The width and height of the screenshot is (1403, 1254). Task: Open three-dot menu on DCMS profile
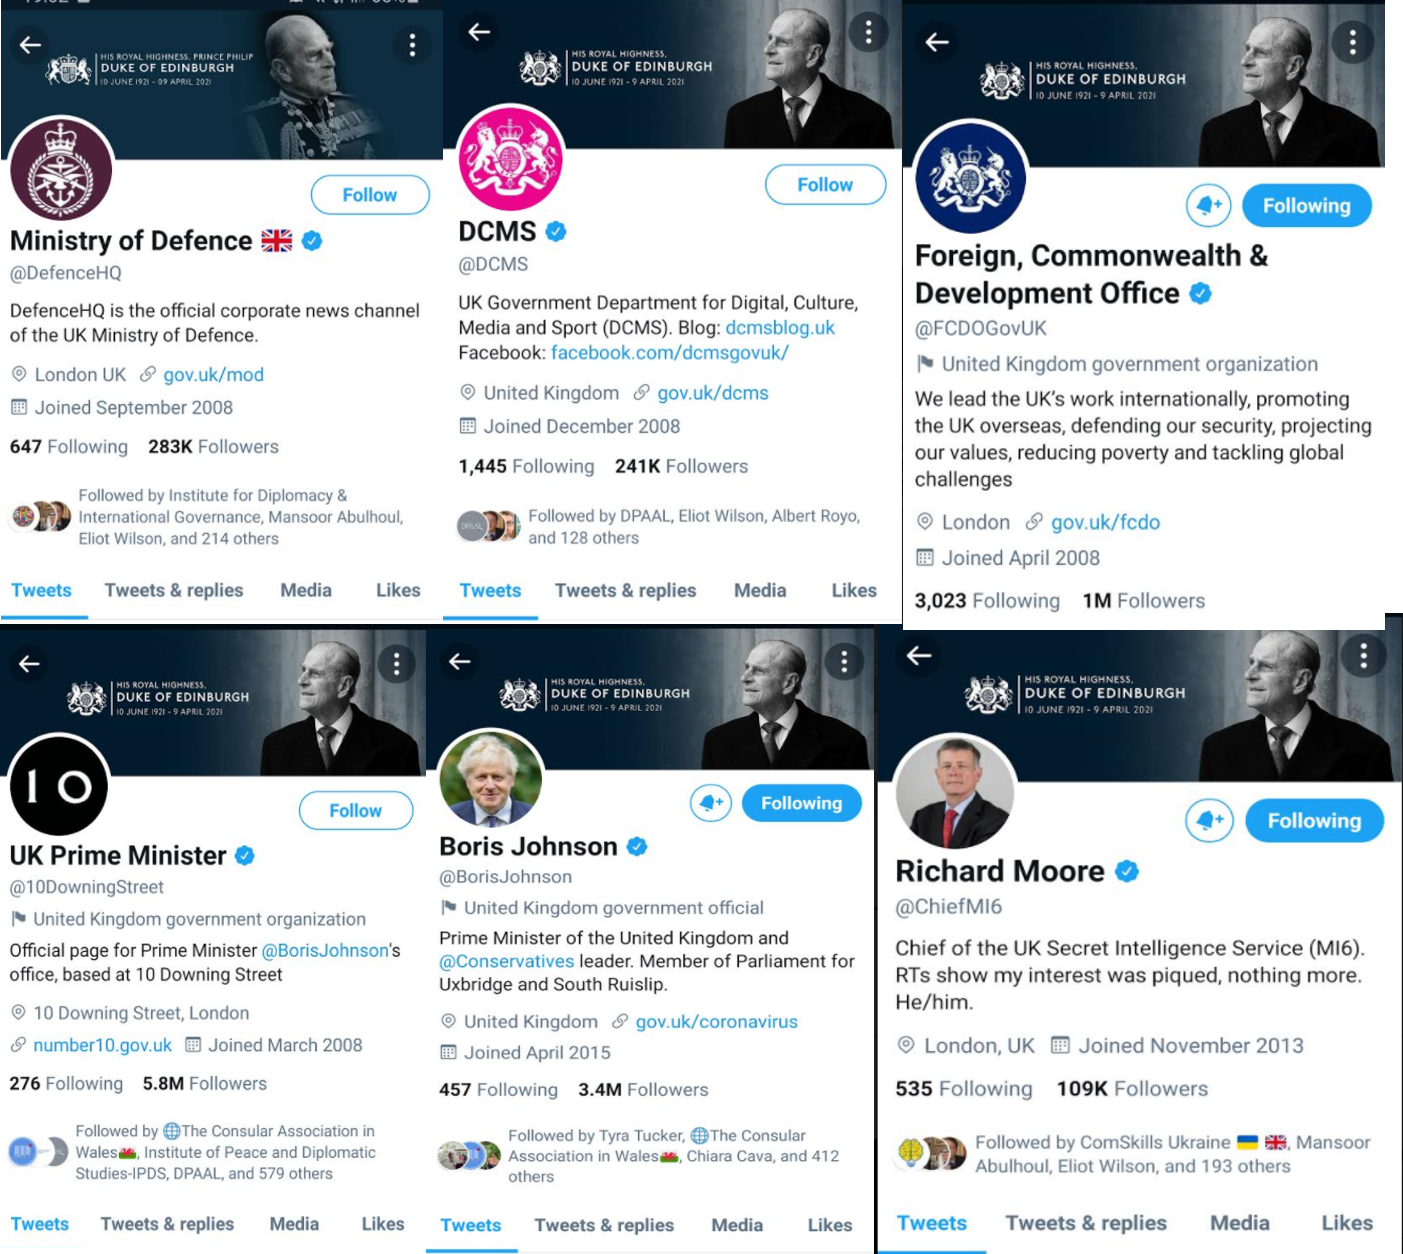pos(868,32)
